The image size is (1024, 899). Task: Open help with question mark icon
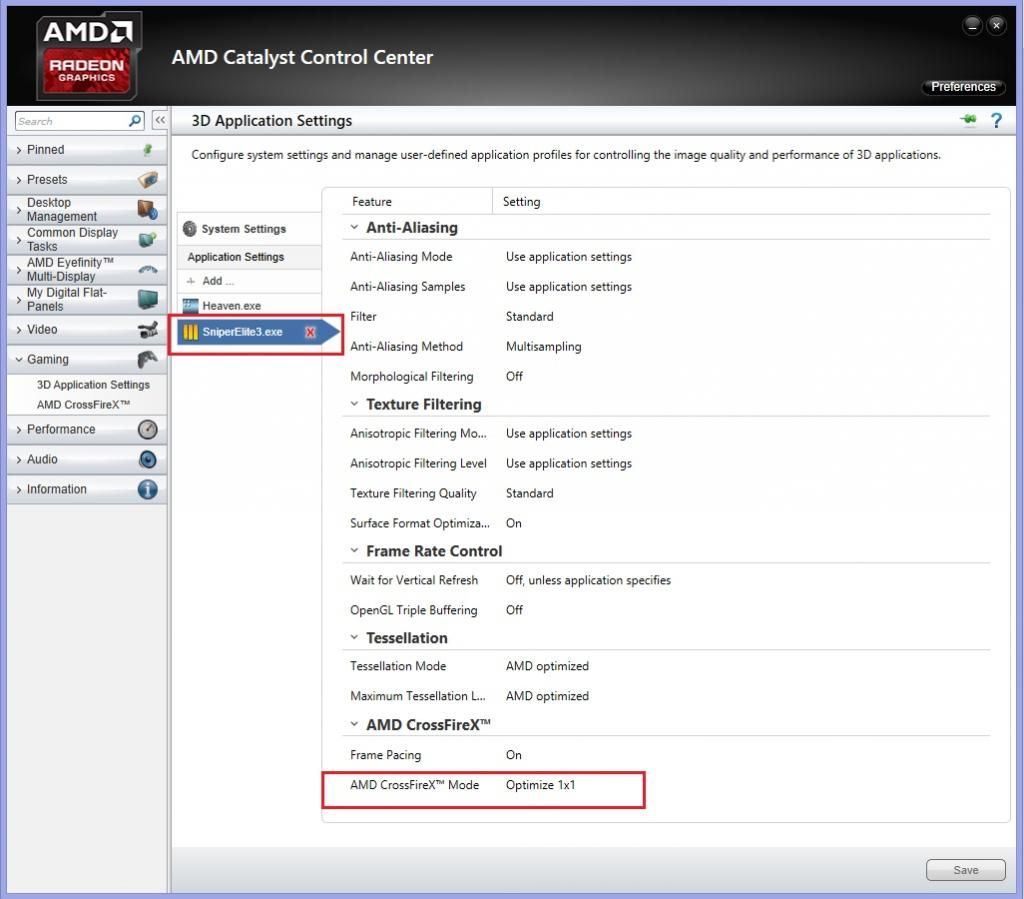996,120
